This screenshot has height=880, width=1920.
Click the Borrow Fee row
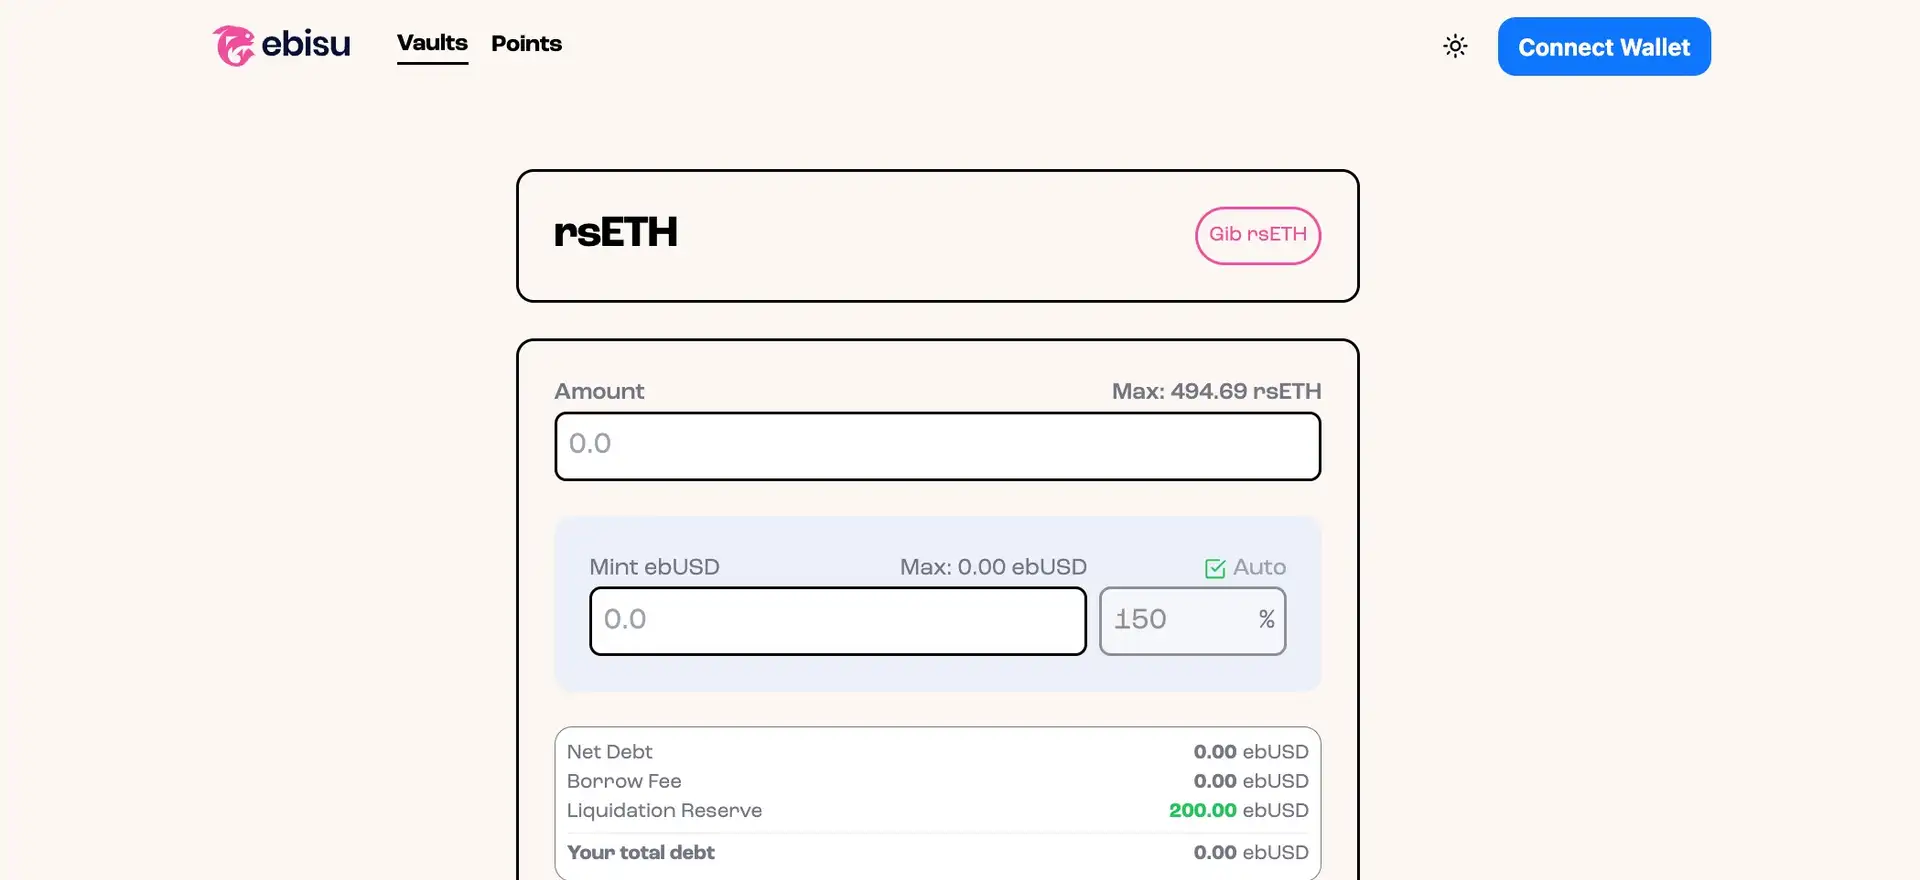click(938, 781)
